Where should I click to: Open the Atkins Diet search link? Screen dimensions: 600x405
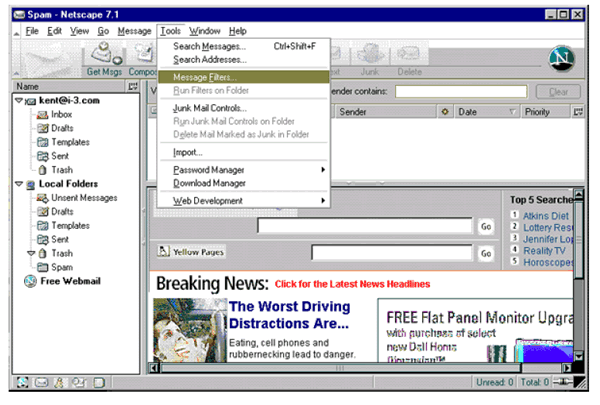546,216
